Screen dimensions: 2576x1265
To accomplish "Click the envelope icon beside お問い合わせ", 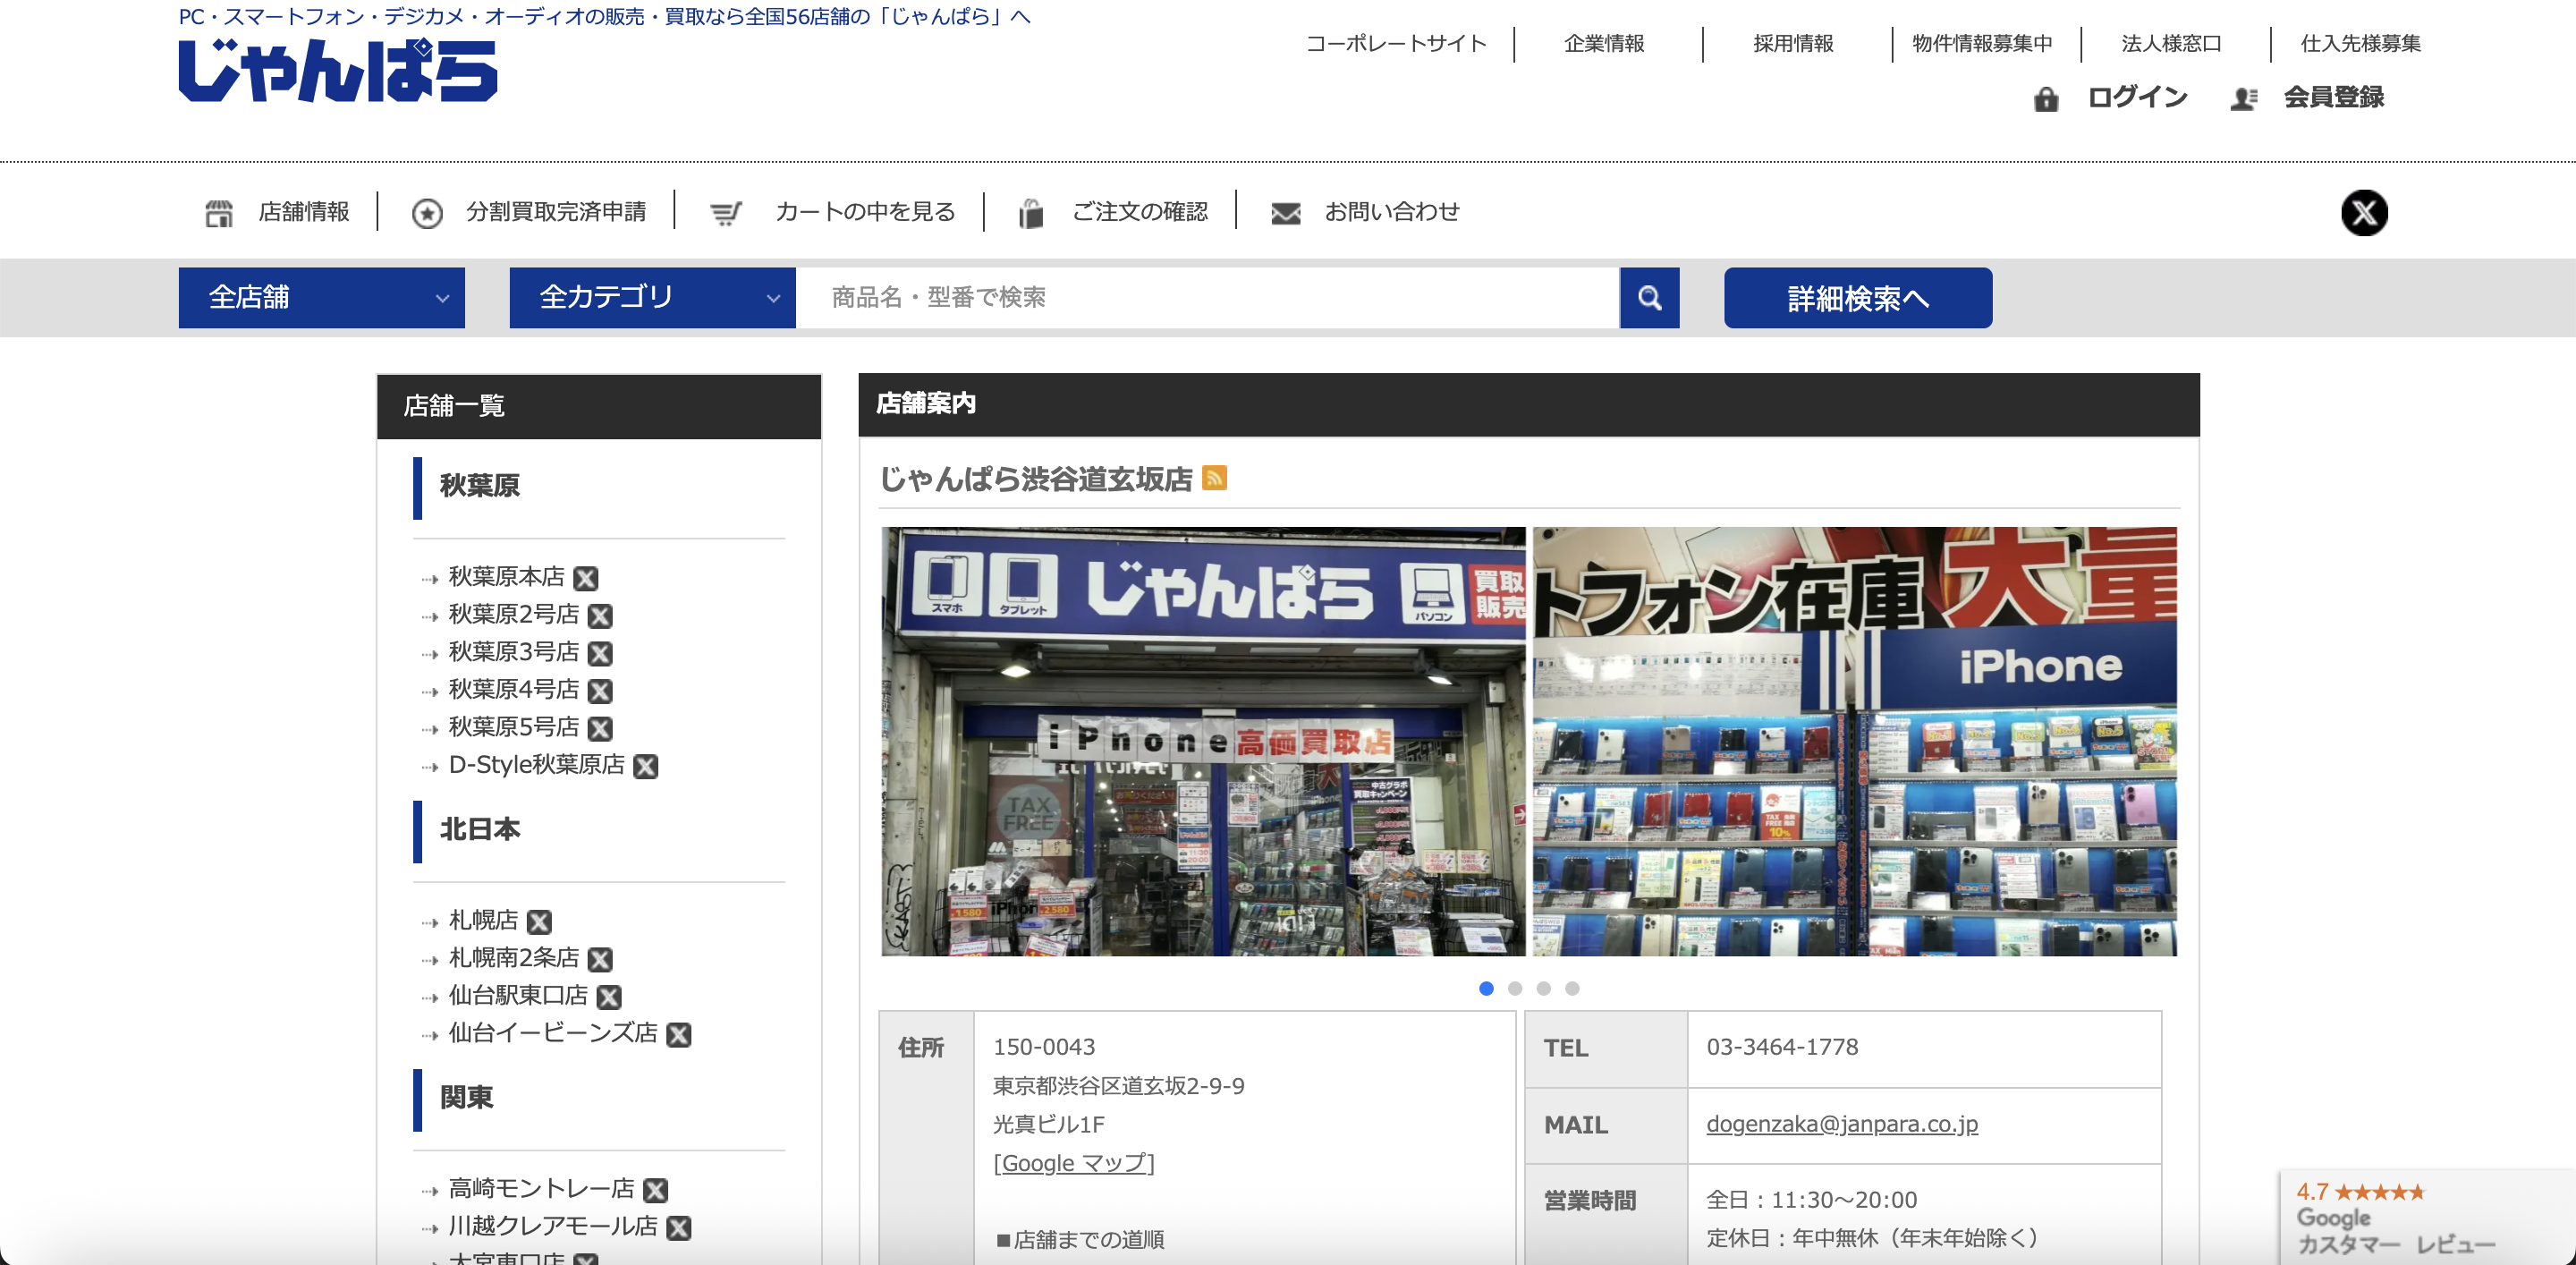I will click(x=1285, y=213).
